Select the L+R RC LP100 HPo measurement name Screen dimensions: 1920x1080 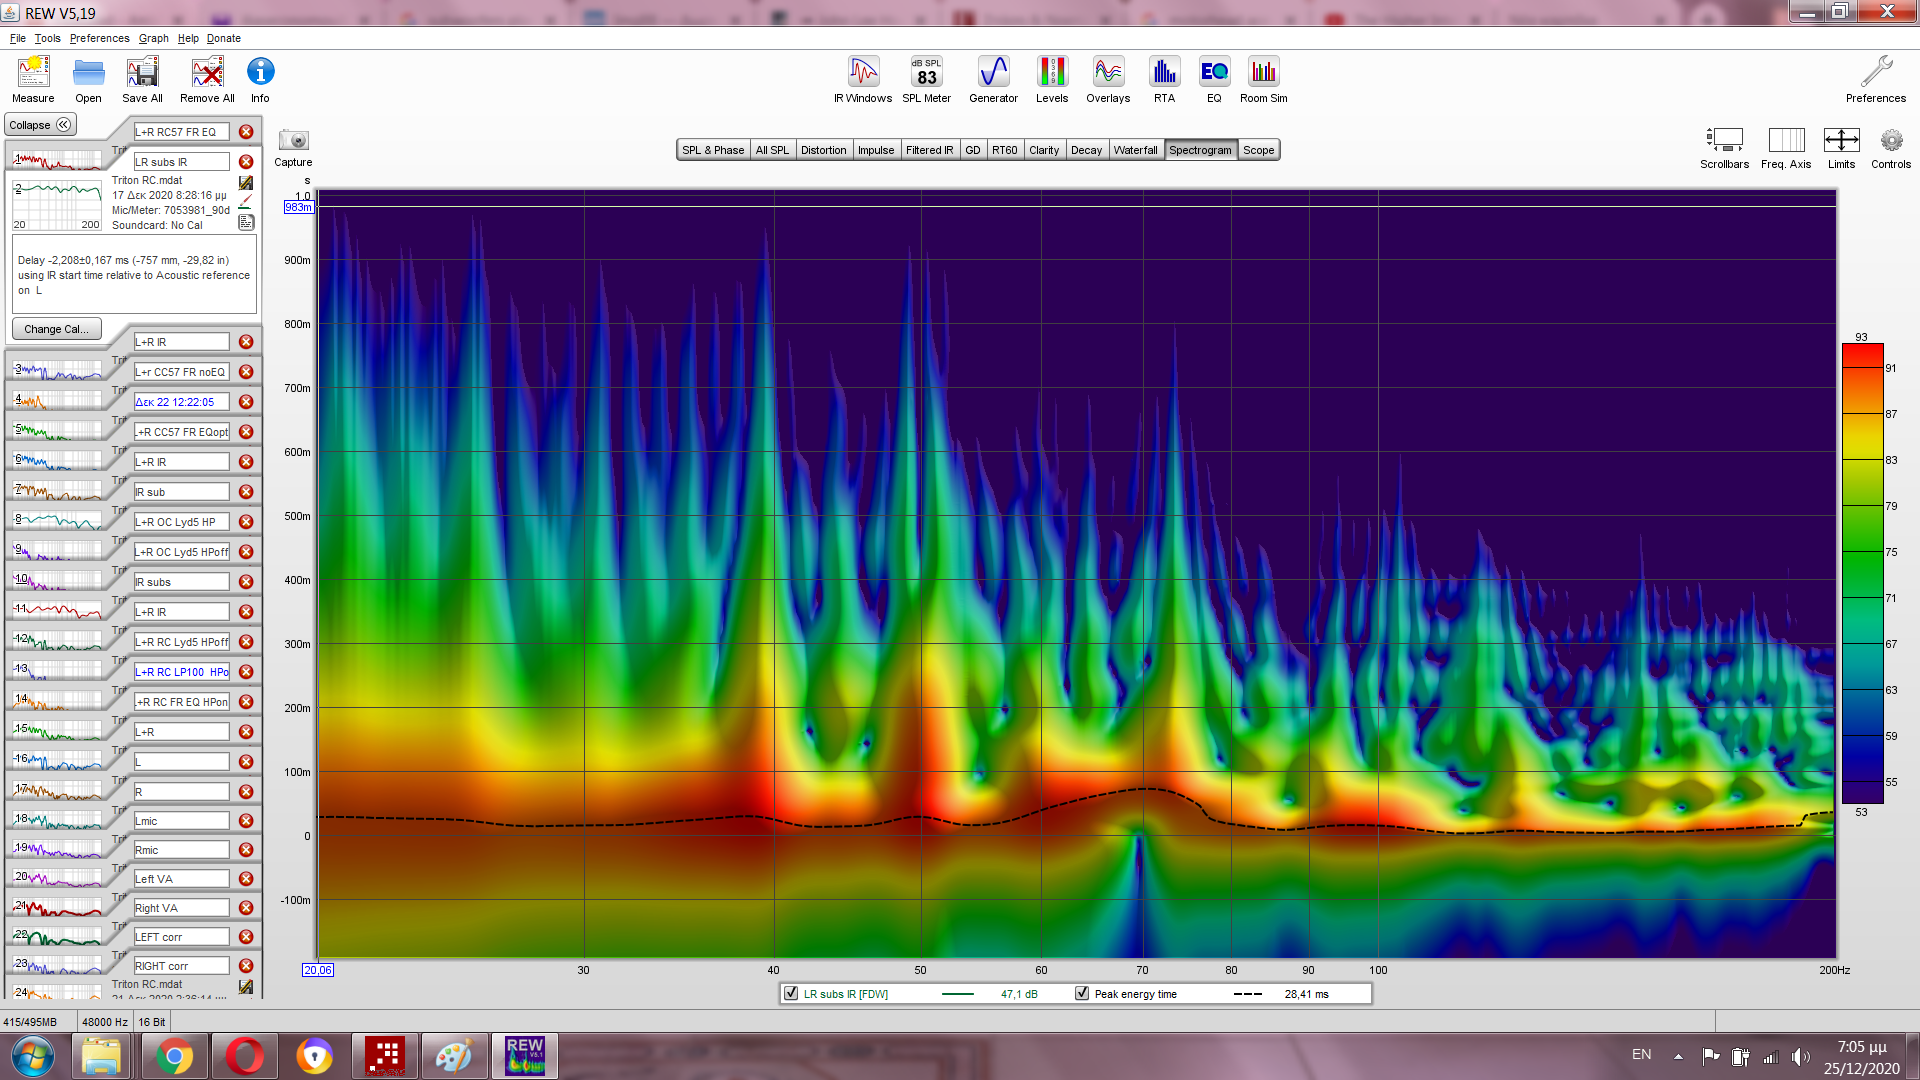point(182,672)
